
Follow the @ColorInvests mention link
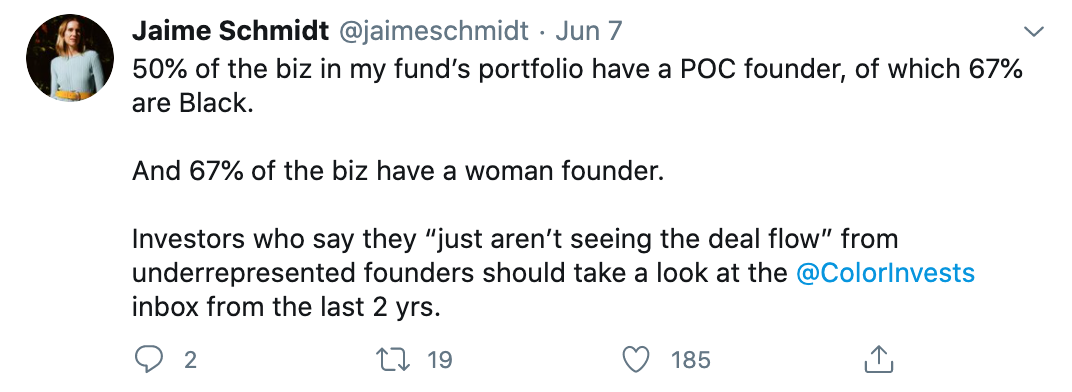point(885,273)
